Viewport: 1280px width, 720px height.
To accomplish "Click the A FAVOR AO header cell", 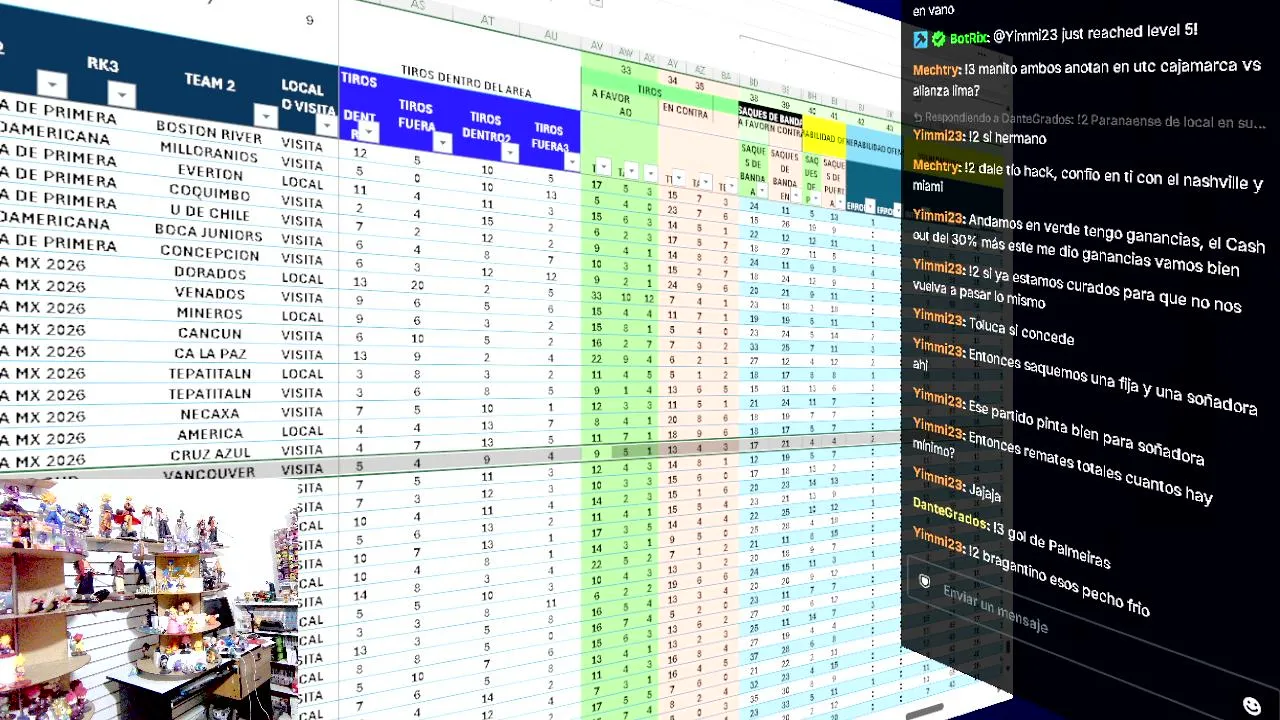I will pos(611,103).
